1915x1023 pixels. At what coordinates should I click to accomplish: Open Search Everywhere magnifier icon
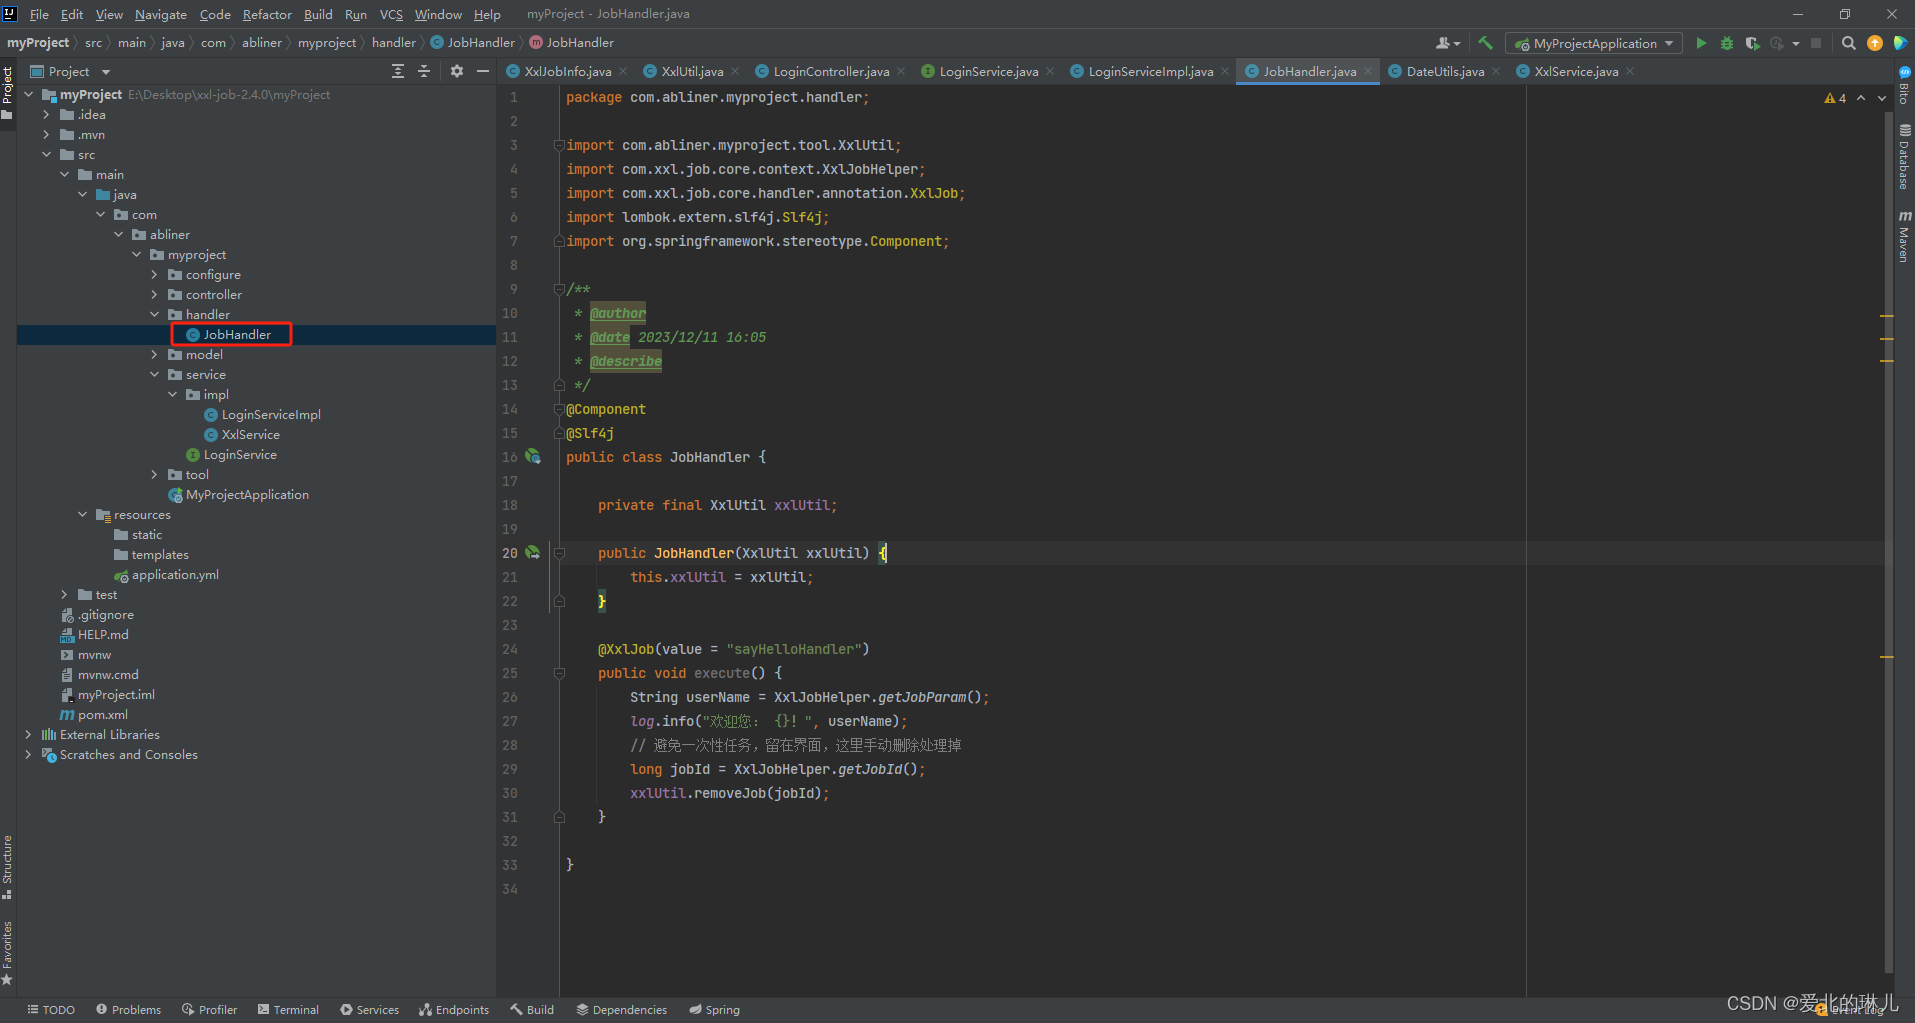pyautogui.click(x=1848, y=43)
